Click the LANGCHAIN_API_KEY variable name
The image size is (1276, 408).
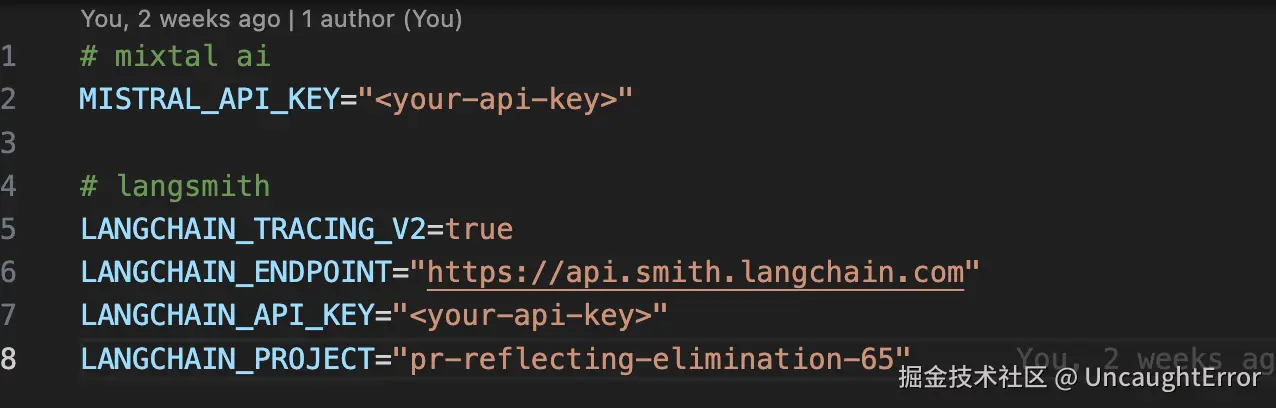pyautogui.click(x=227, y=315)
